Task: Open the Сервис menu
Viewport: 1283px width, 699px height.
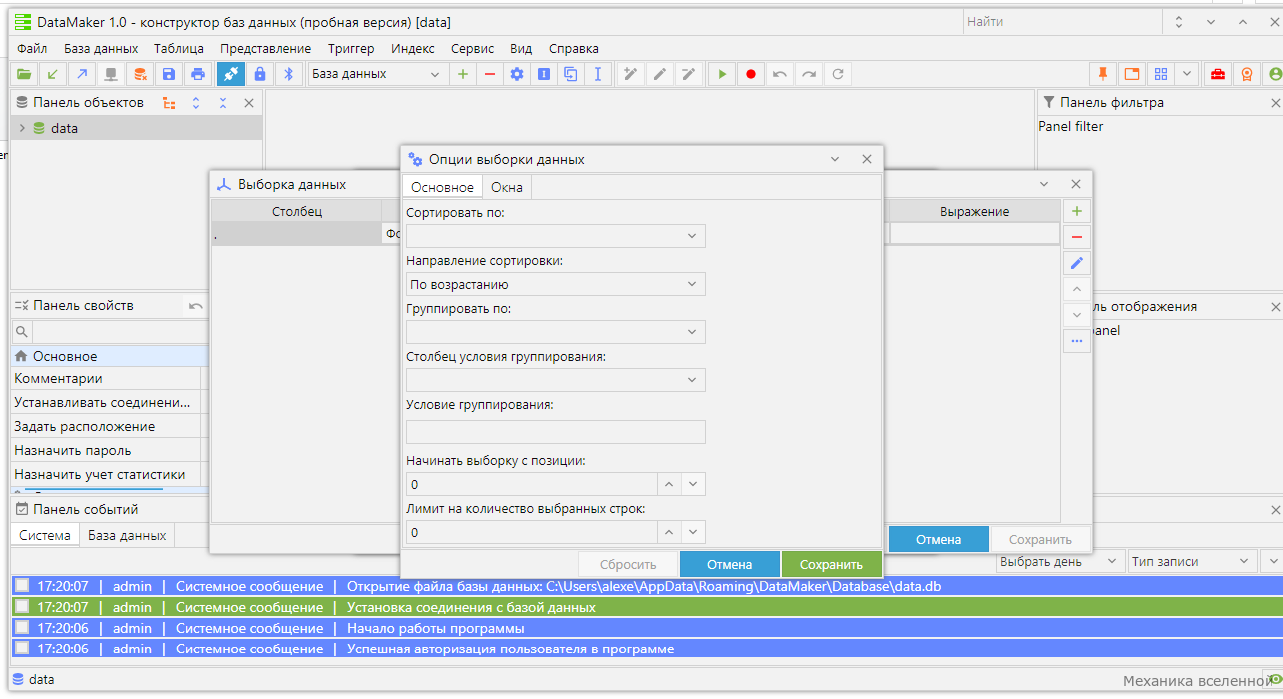Action: point(472,48)
